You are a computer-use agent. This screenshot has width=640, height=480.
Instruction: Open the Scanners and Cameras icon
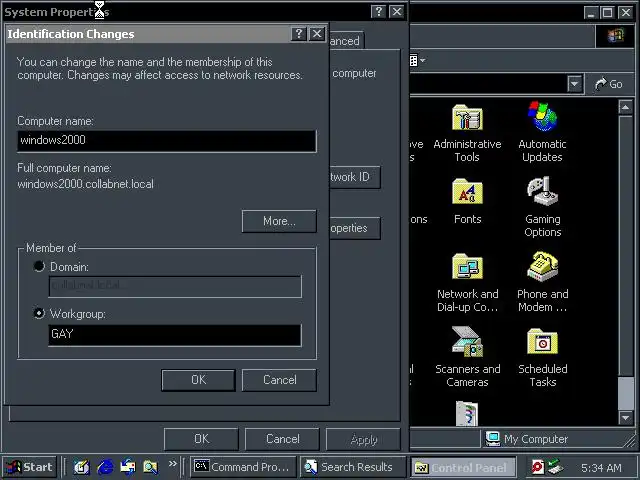[467, 357]
